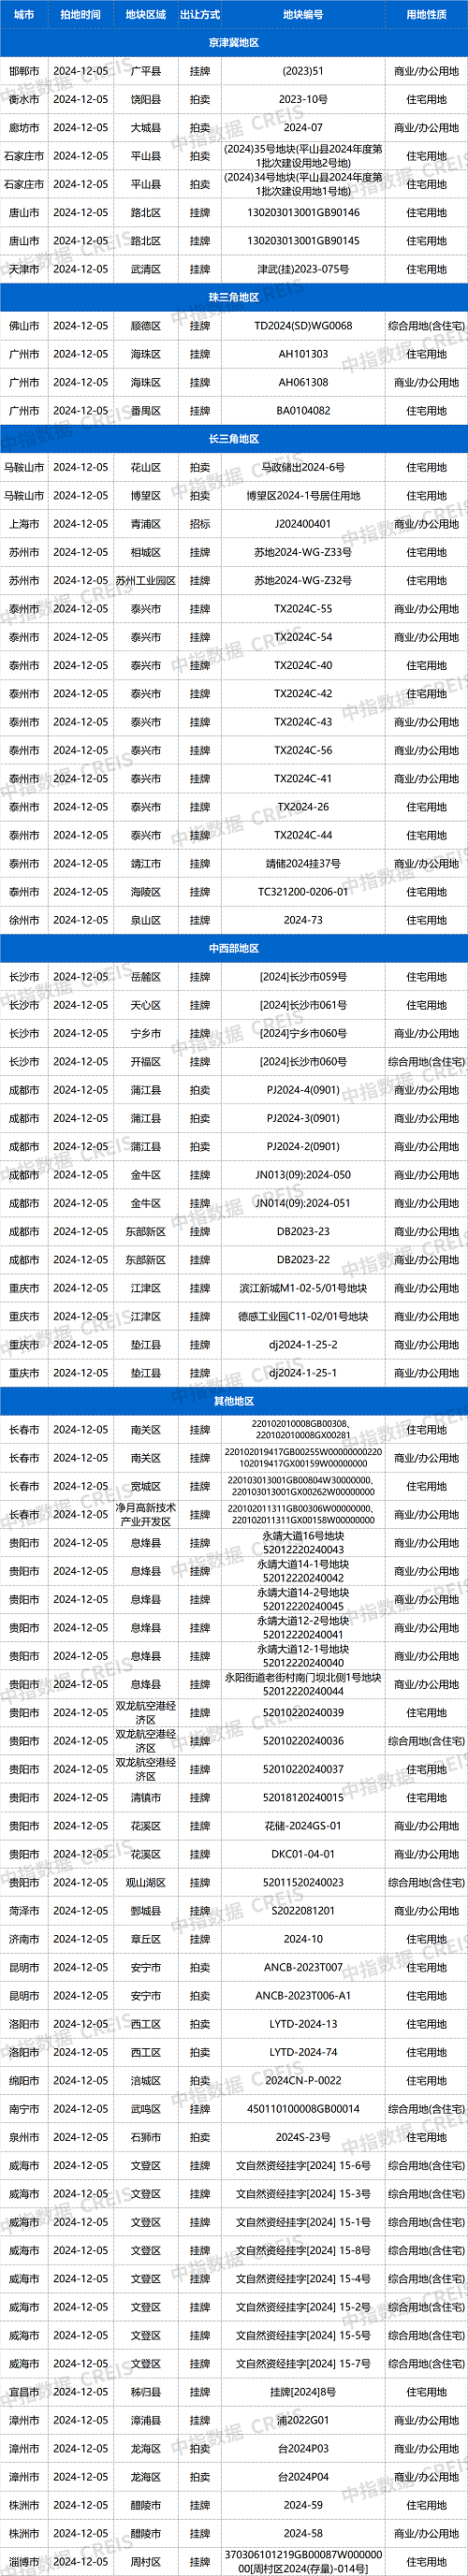Select the 番禺区 district cell
Image resolution: width=468 pixels, height=2576 pixels.
(x=146, y=411)
